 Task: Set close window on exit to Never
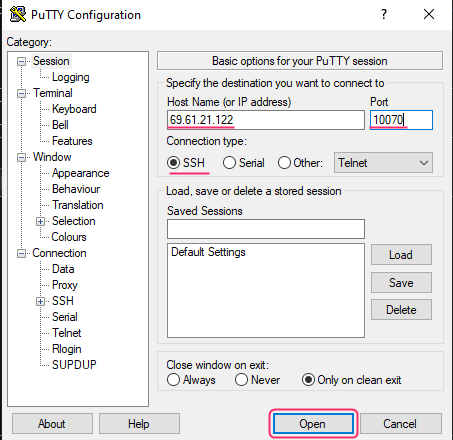(x=241, y=380)
